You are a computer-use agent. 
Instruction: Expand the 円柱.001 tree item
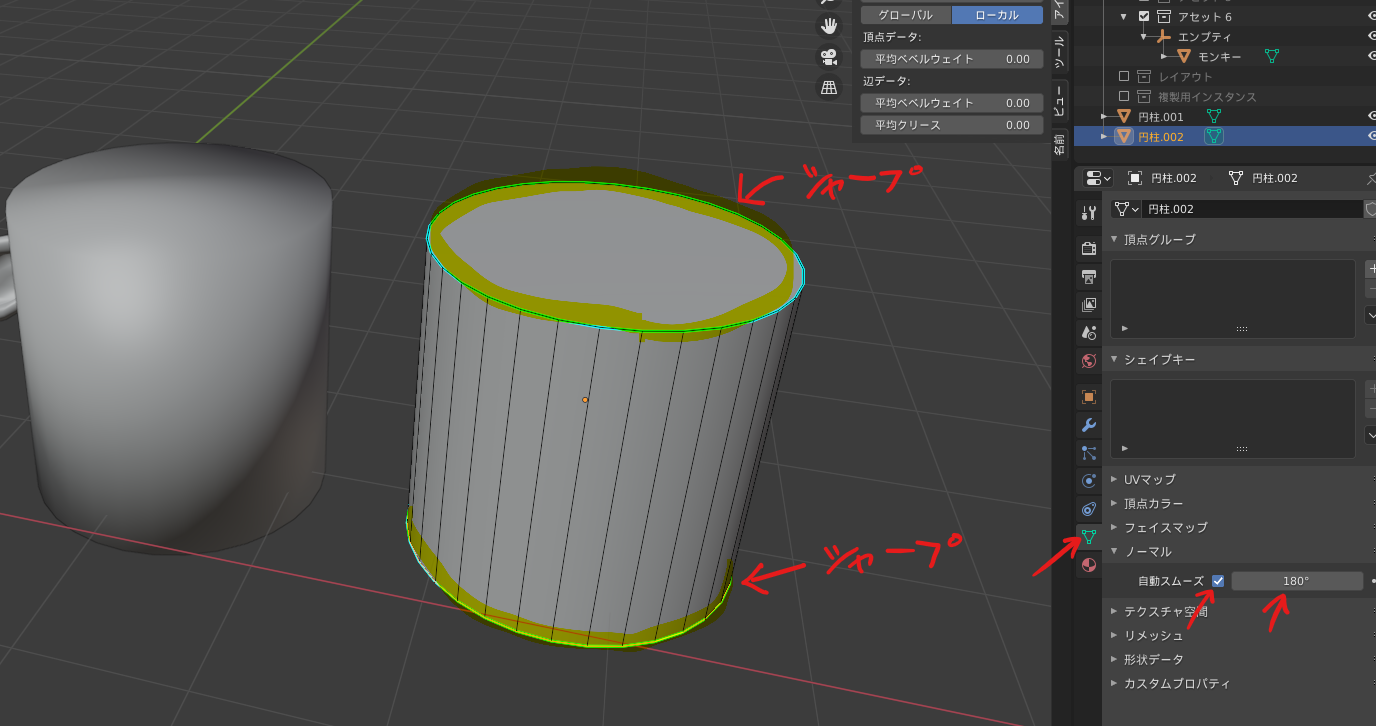click(x=1104, y=117)
